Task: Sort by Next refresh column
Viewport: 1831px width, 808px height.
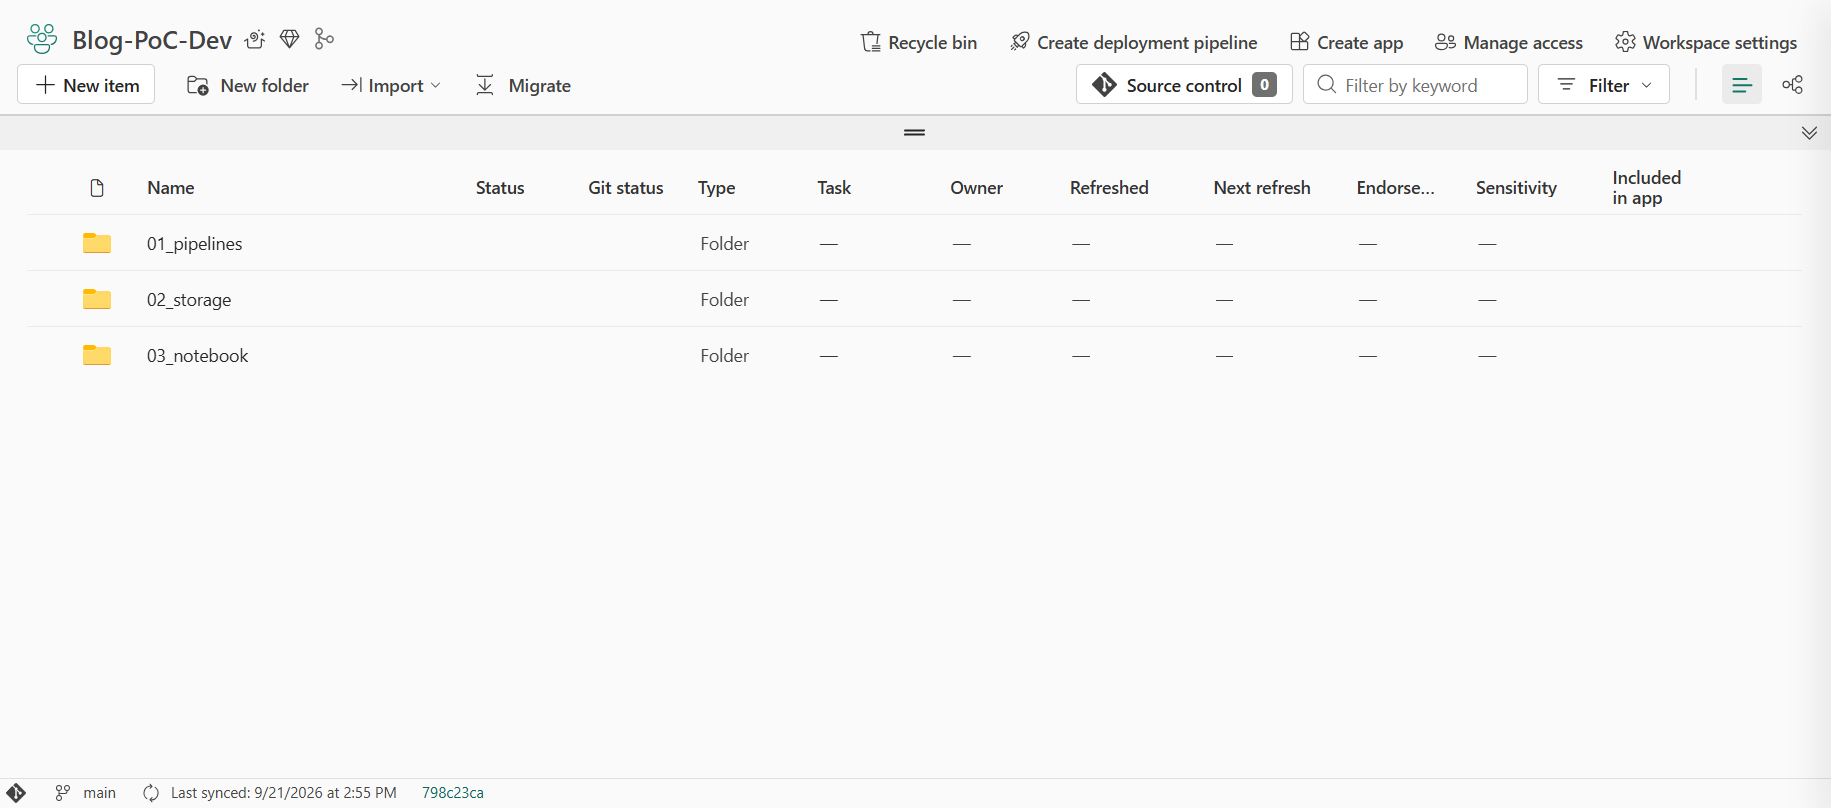Action: tap(1262, 188)
